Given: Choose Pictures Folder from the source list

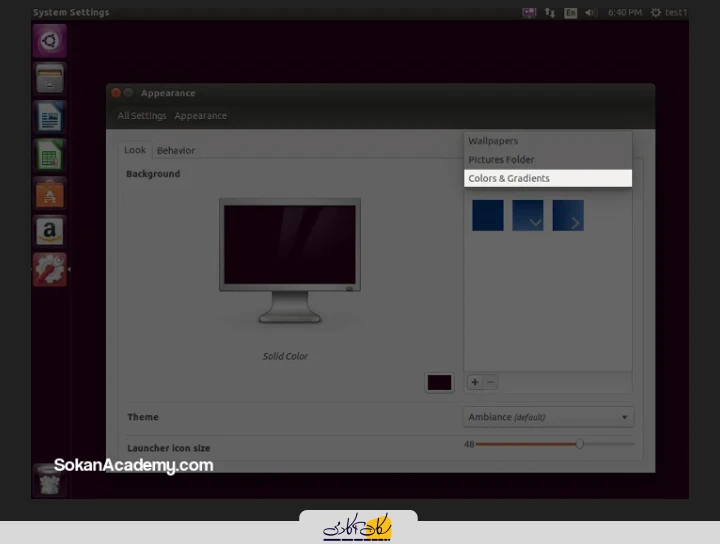Looking at the screenshot, I should click(x=501, y=160).
